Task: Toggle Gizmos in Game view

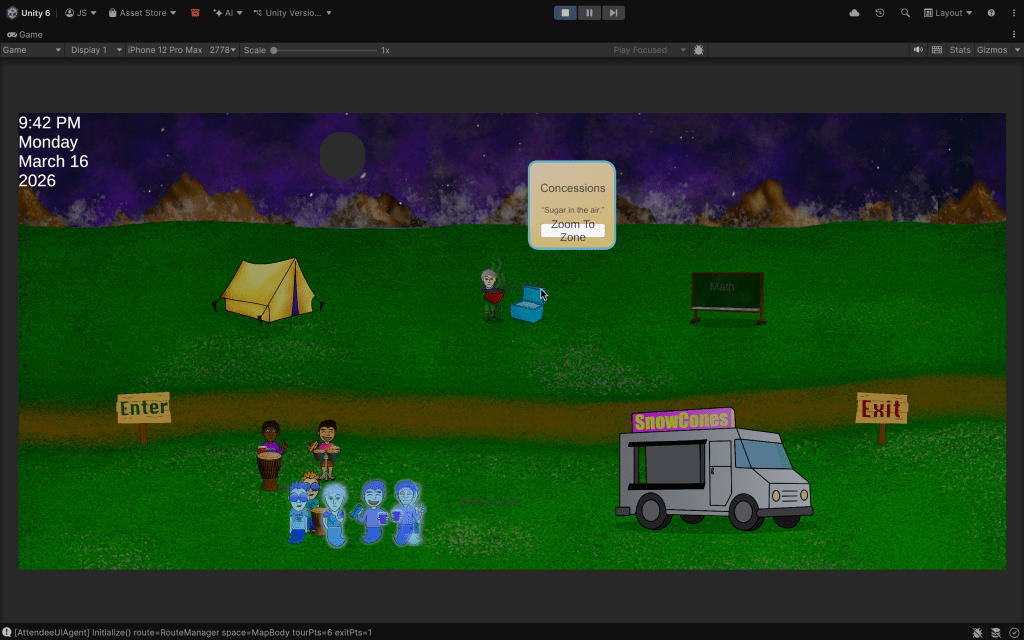Action: click(x=992, y=50)
